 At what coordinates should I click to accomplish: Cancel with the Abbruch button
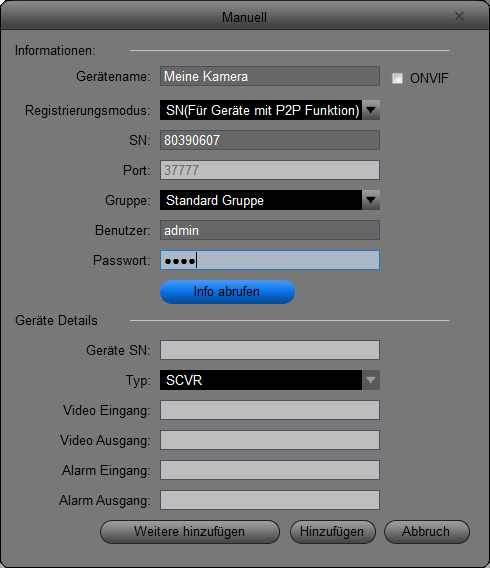pos(427,532)
